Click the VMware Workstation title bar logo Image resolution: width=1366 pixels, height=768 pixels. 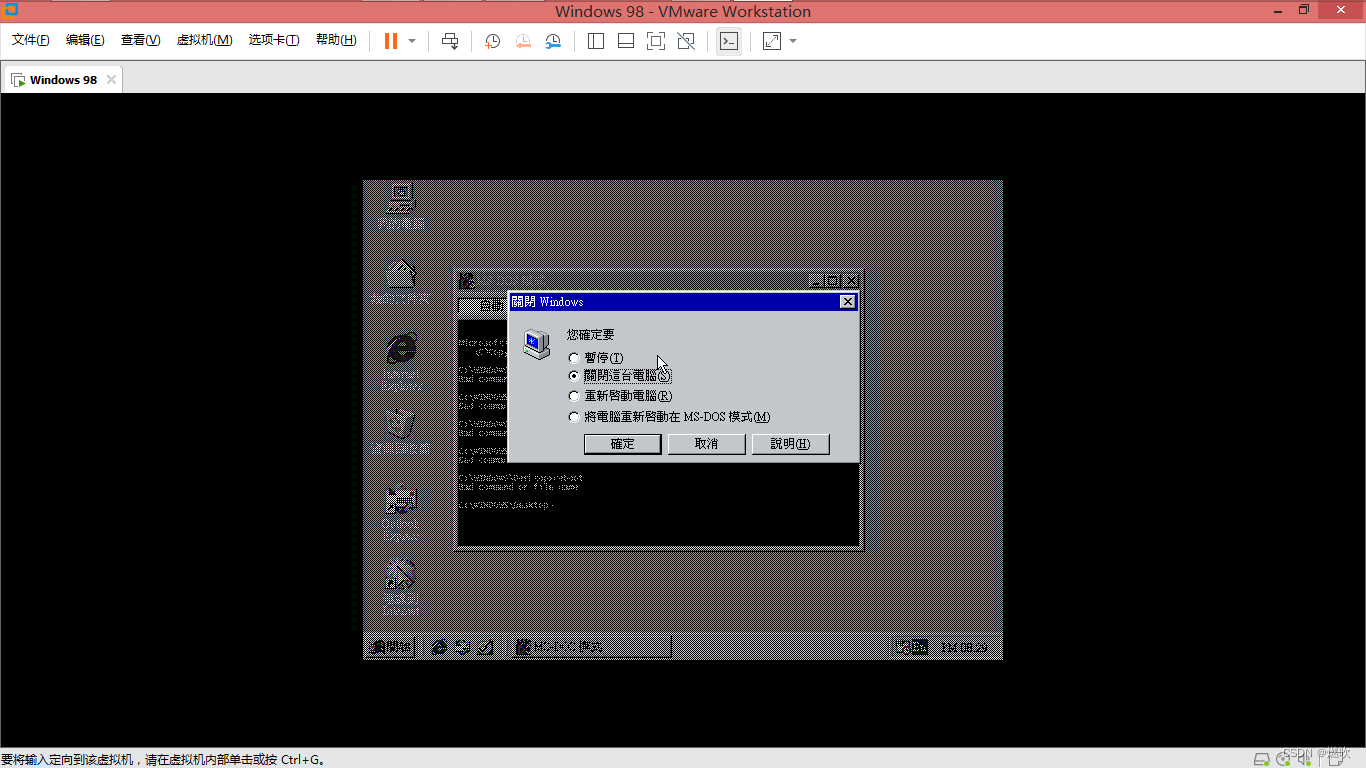pos(11,10)
